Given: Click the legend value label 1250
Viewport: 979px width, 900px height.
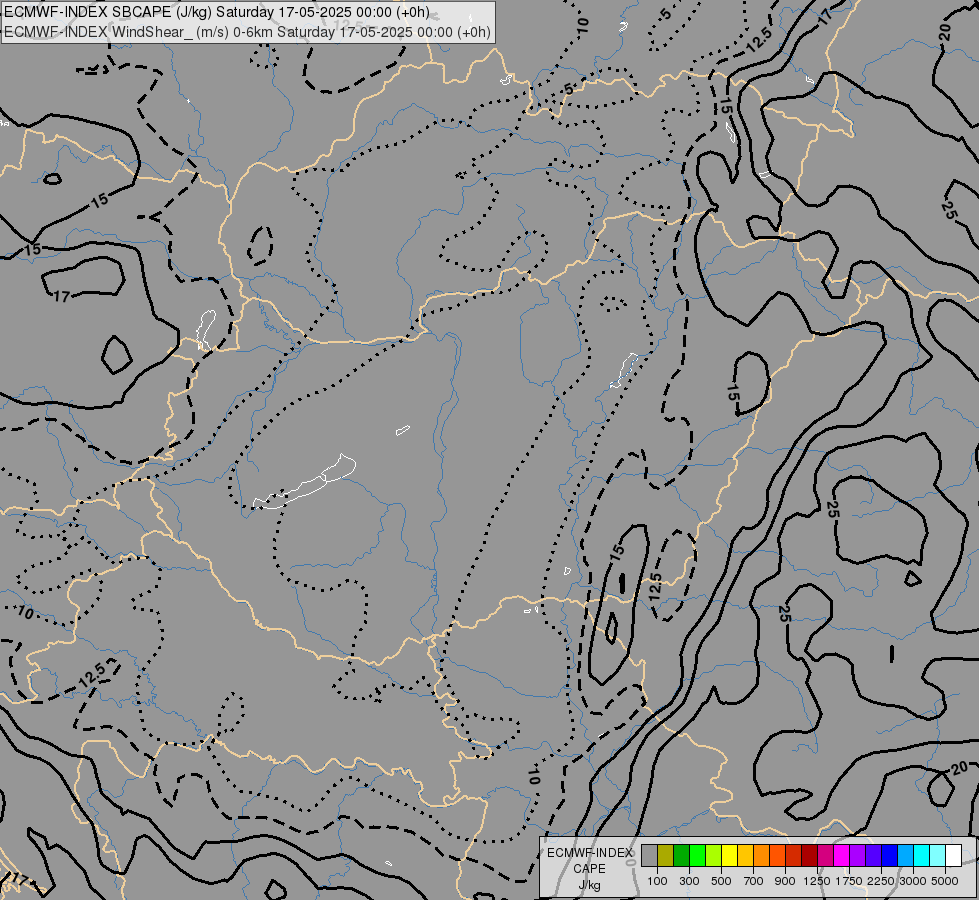Looking at the screenshot, I should [x=817, y=881].
